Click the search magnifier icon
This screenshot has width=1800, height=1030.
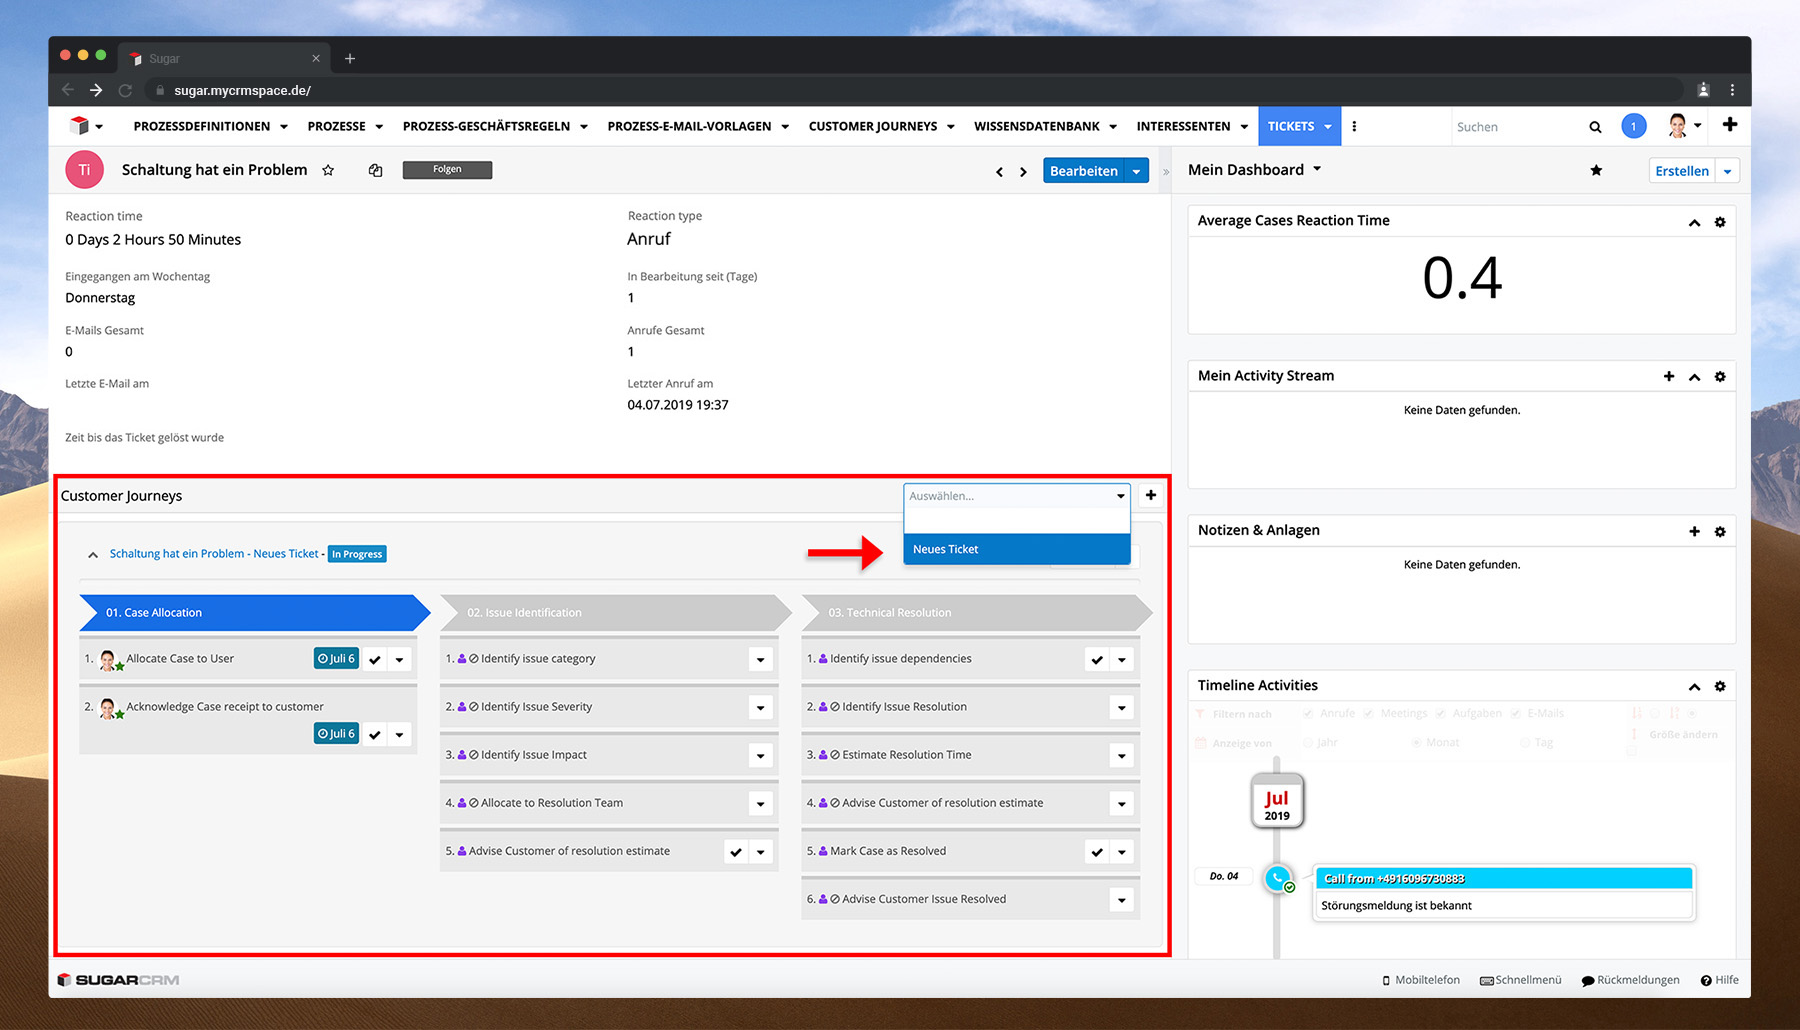click(x=1595, y=127)
